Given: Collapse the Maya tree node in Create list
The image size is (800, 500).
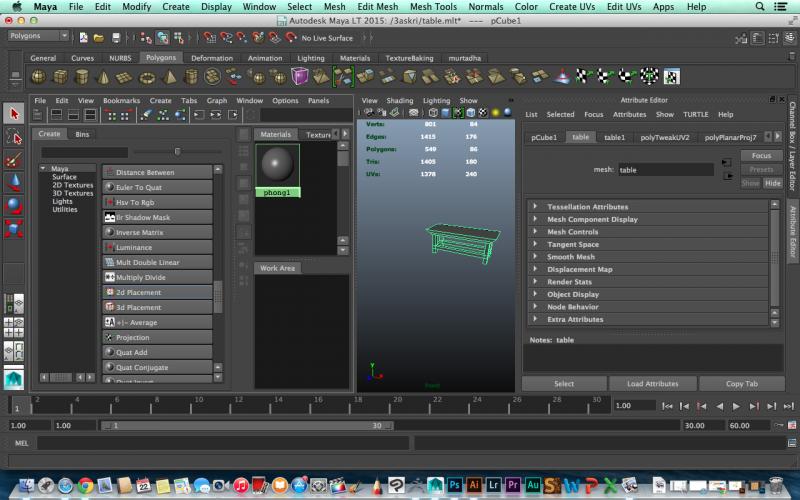Looking at the screenshot, I should pyautogui.click(x=43, y=168).
